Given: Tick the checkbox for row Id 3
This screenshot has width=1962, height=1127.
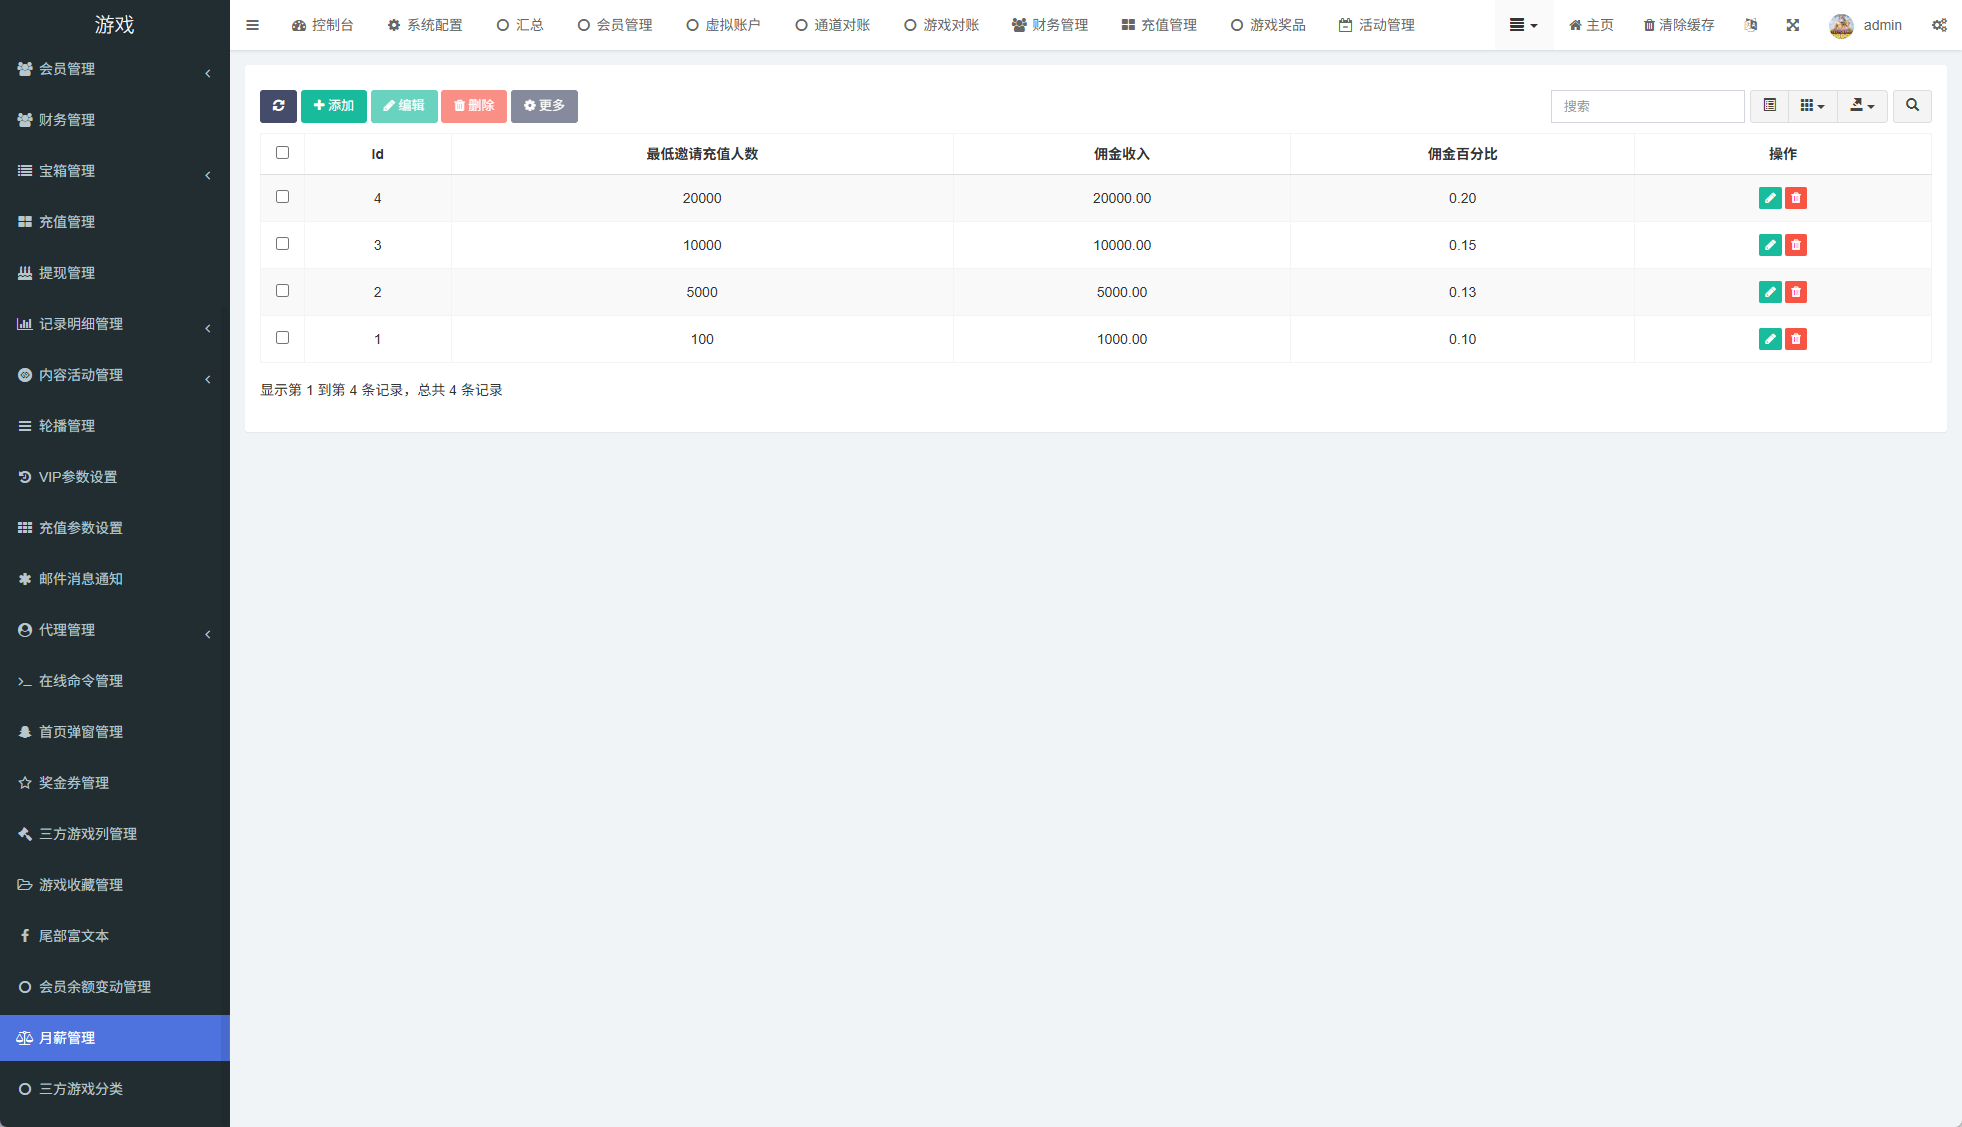Looking at the screenshot, I should click(282, 244).
